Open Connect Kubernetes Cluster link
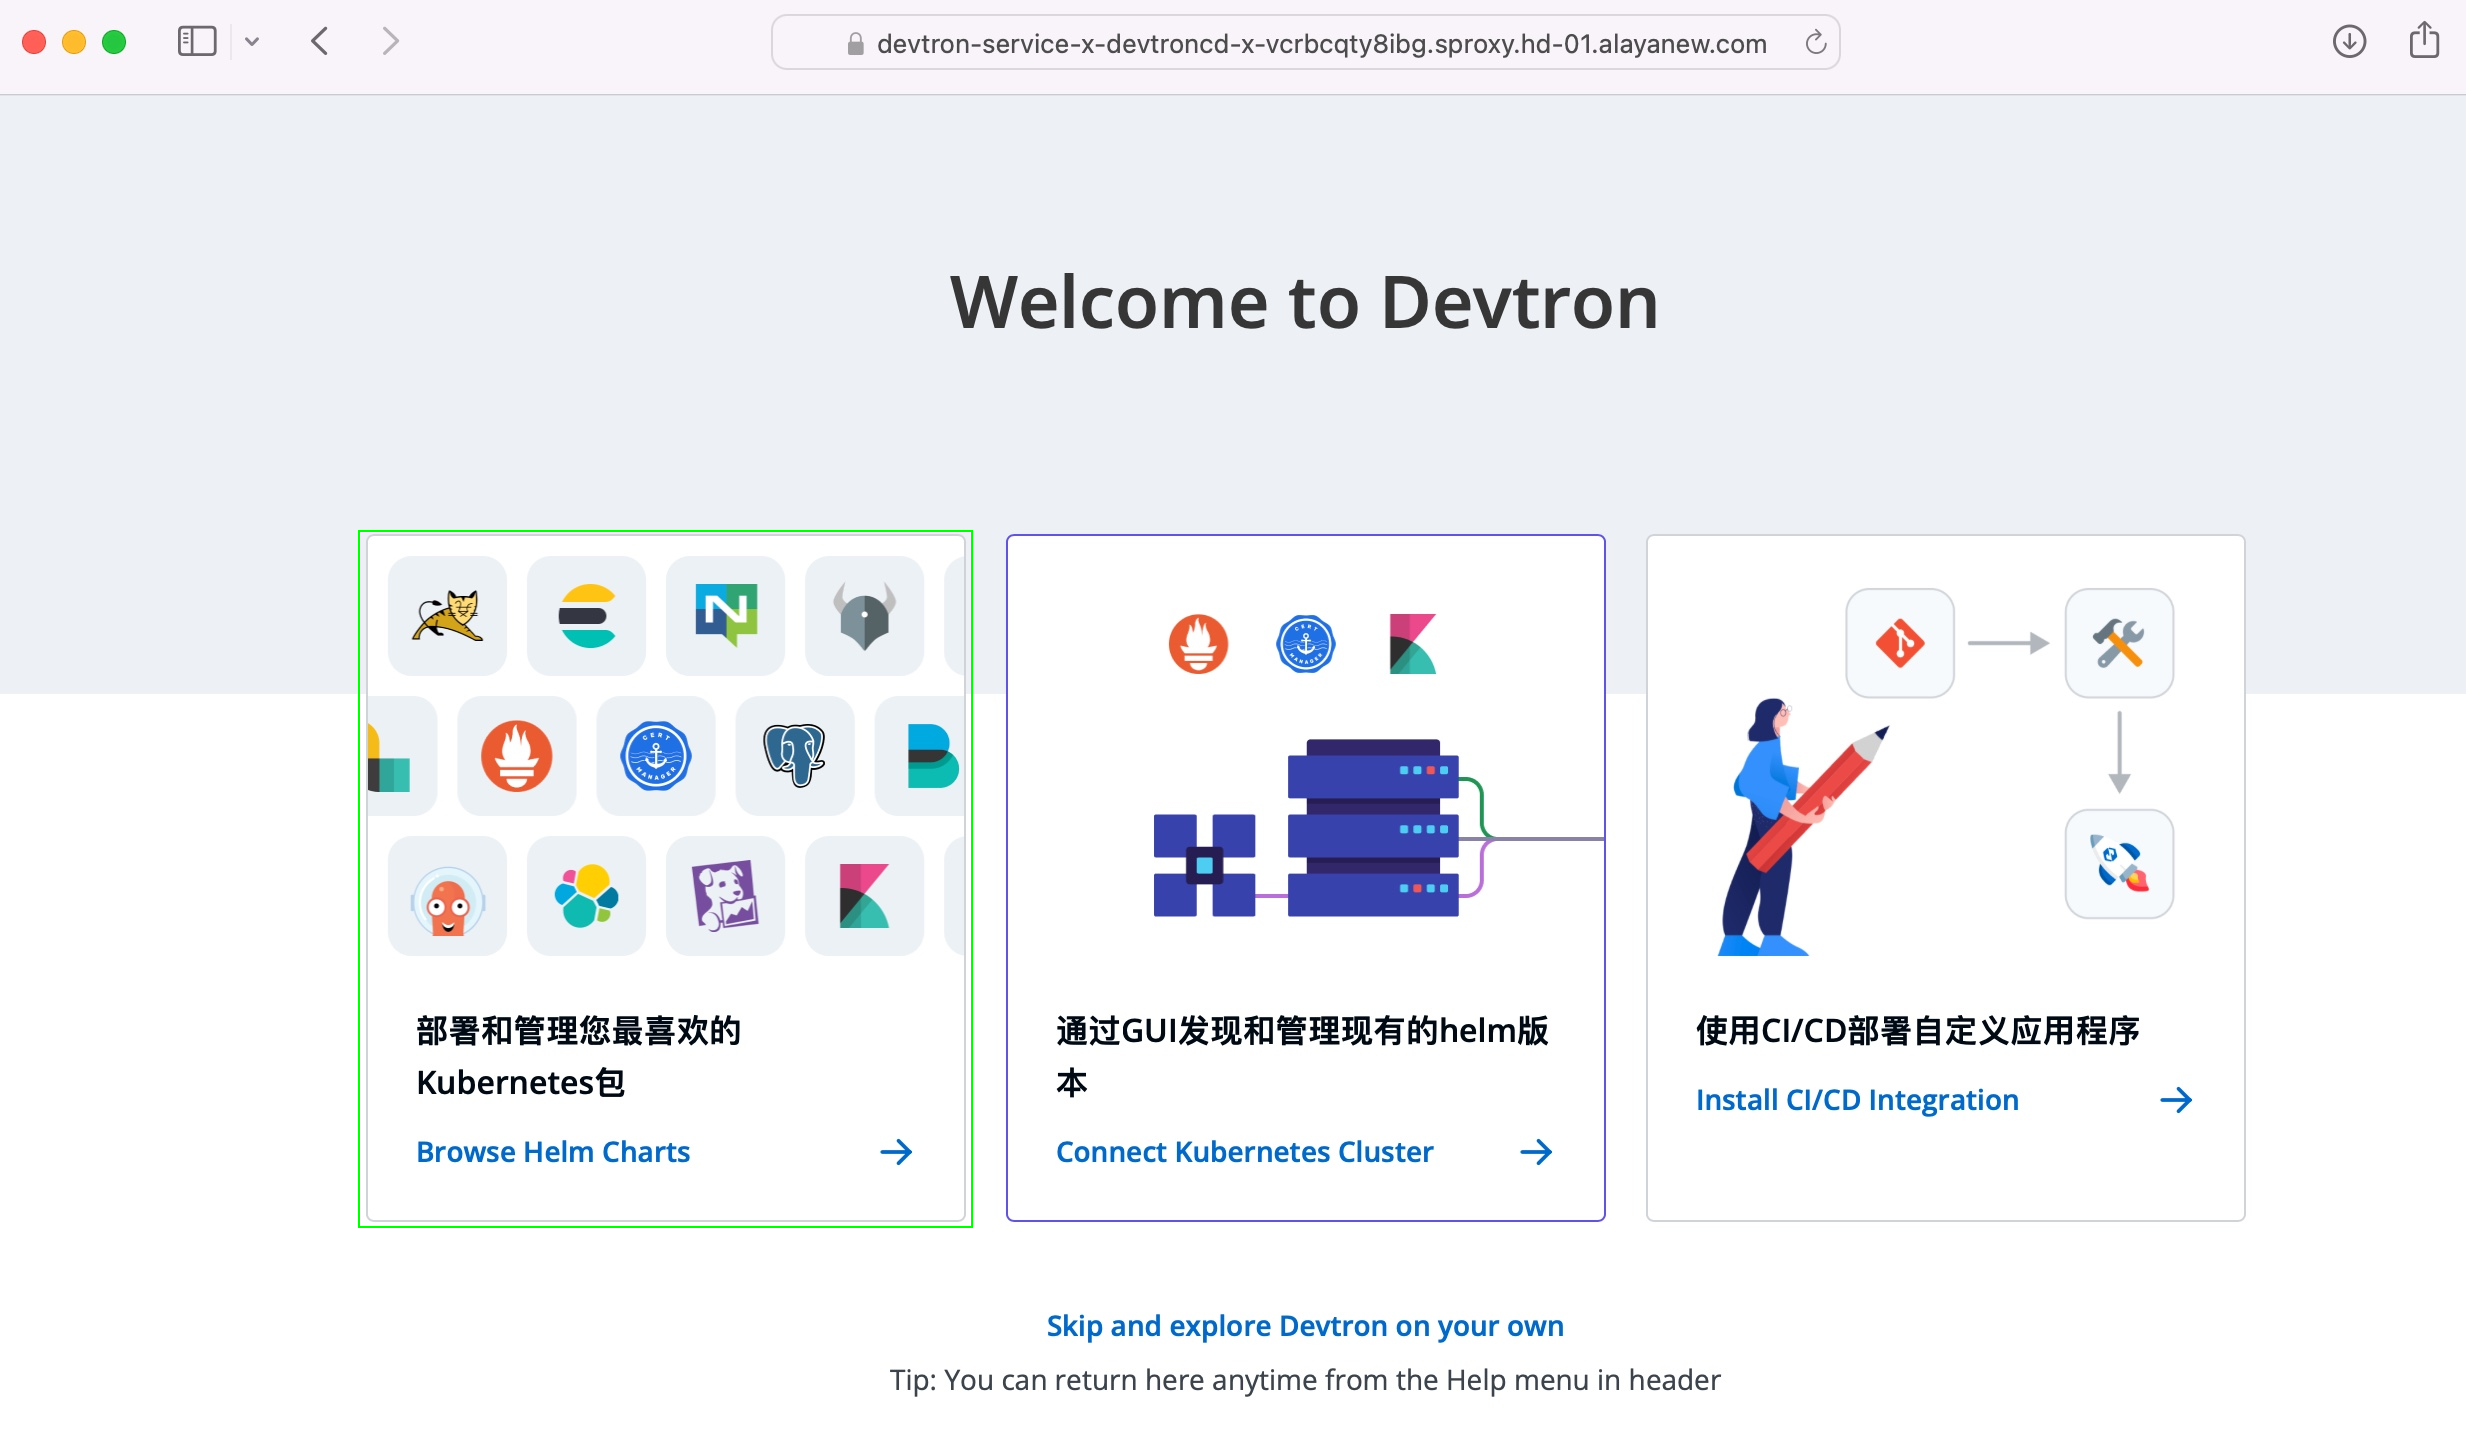 tap(1244, 1152)
